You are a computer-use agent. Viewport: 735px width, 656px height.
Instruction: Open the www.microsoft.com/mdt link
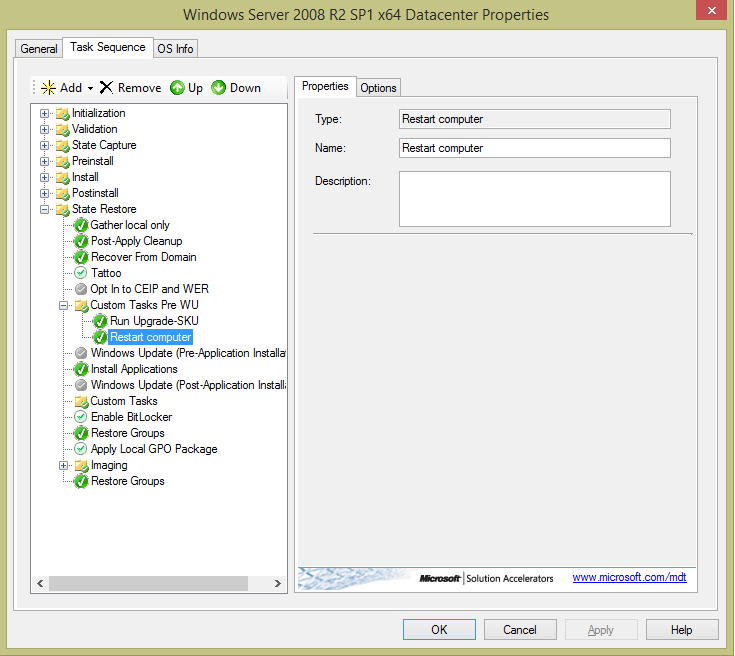click(629, 578)
